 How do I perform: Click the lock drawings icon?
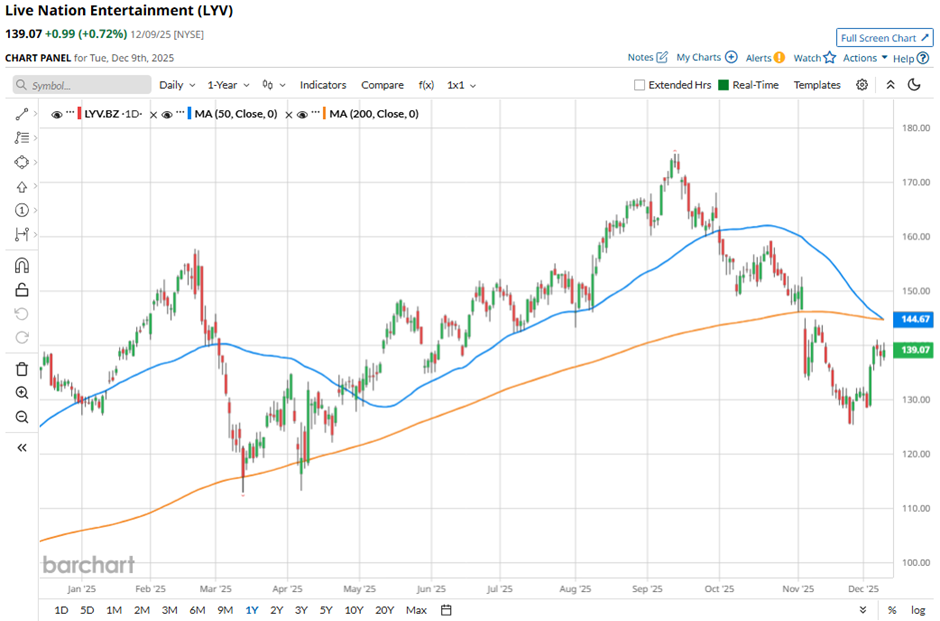tap(21, 290)
